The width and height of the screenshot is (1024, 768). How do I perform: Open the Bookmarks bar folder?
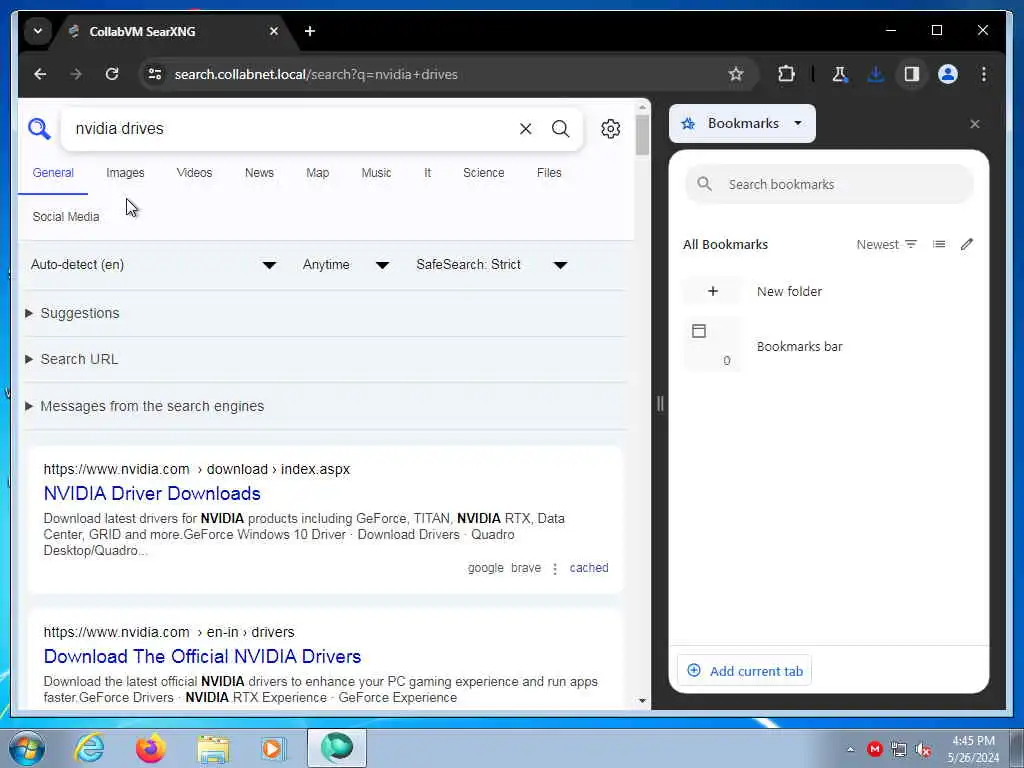(829, 345)
